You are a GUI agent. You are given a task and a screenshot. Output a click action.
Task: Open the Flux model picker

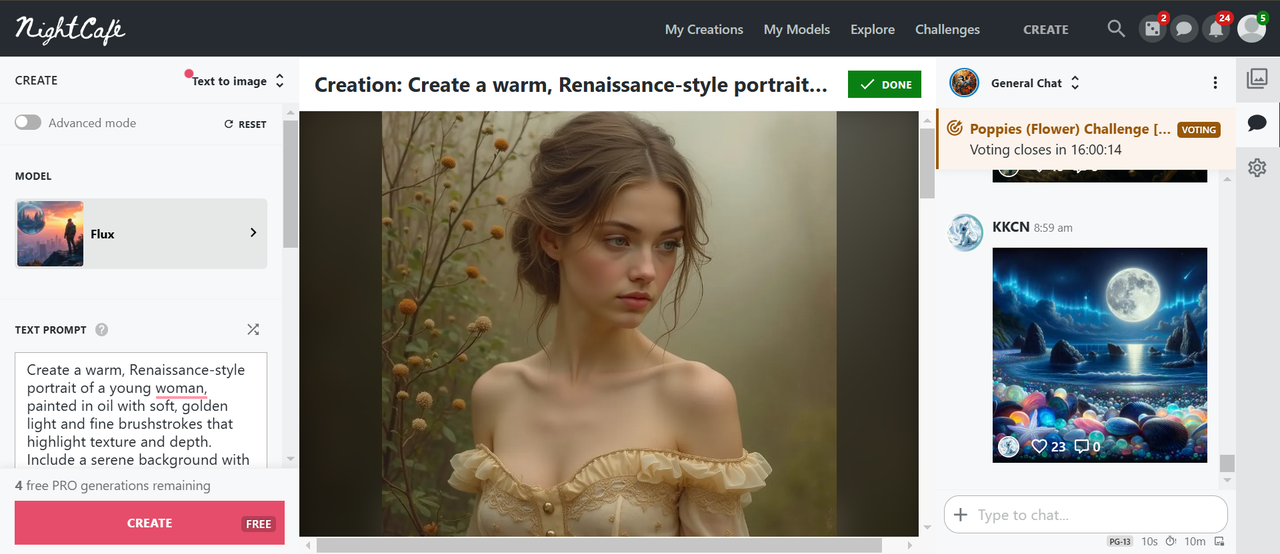pos(141,233)
